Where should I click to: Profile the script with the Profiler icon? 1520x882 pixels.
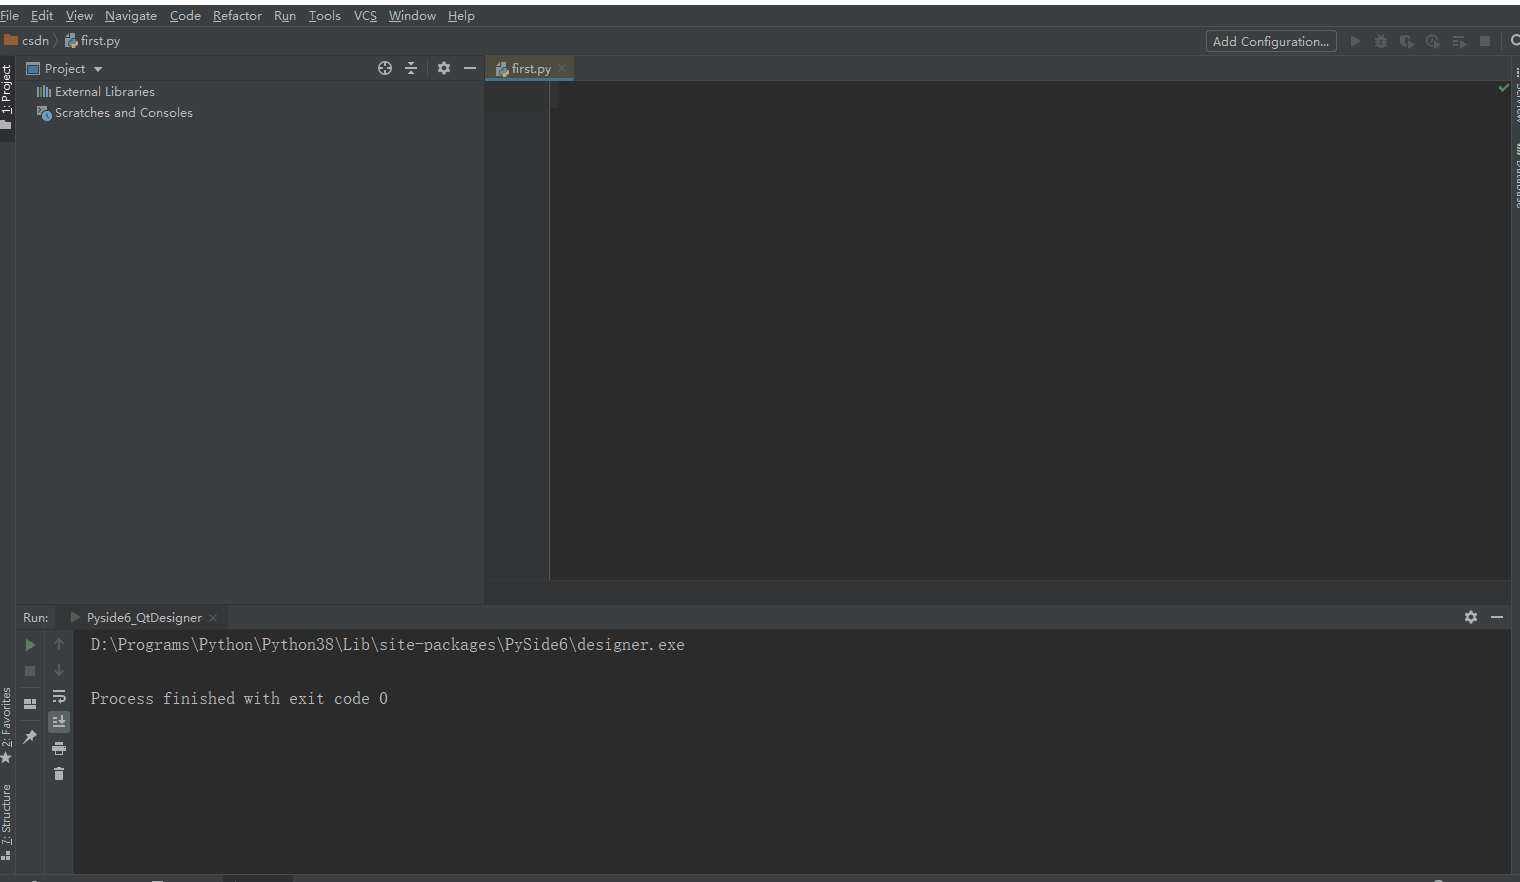tap(1432, 41)
